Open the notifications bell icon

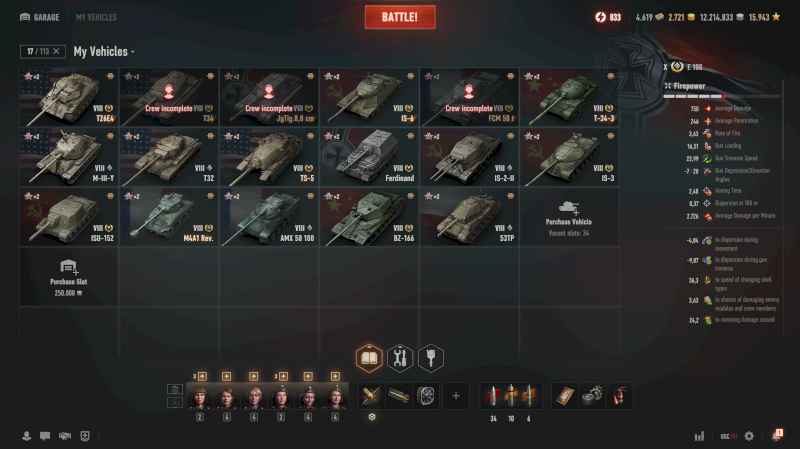[777, 435]
